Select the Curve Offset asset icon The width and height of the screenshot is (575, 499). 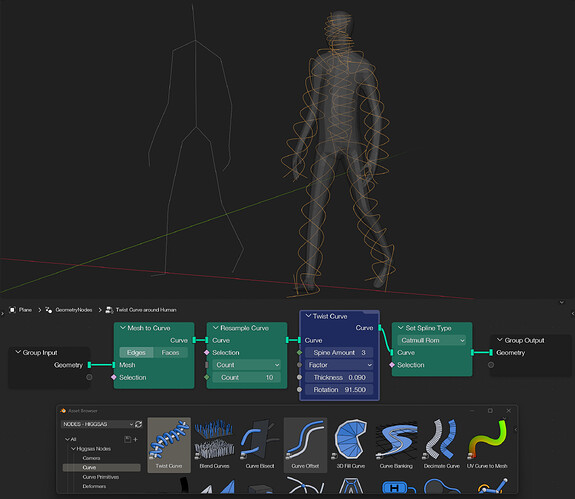coord(305,440)
